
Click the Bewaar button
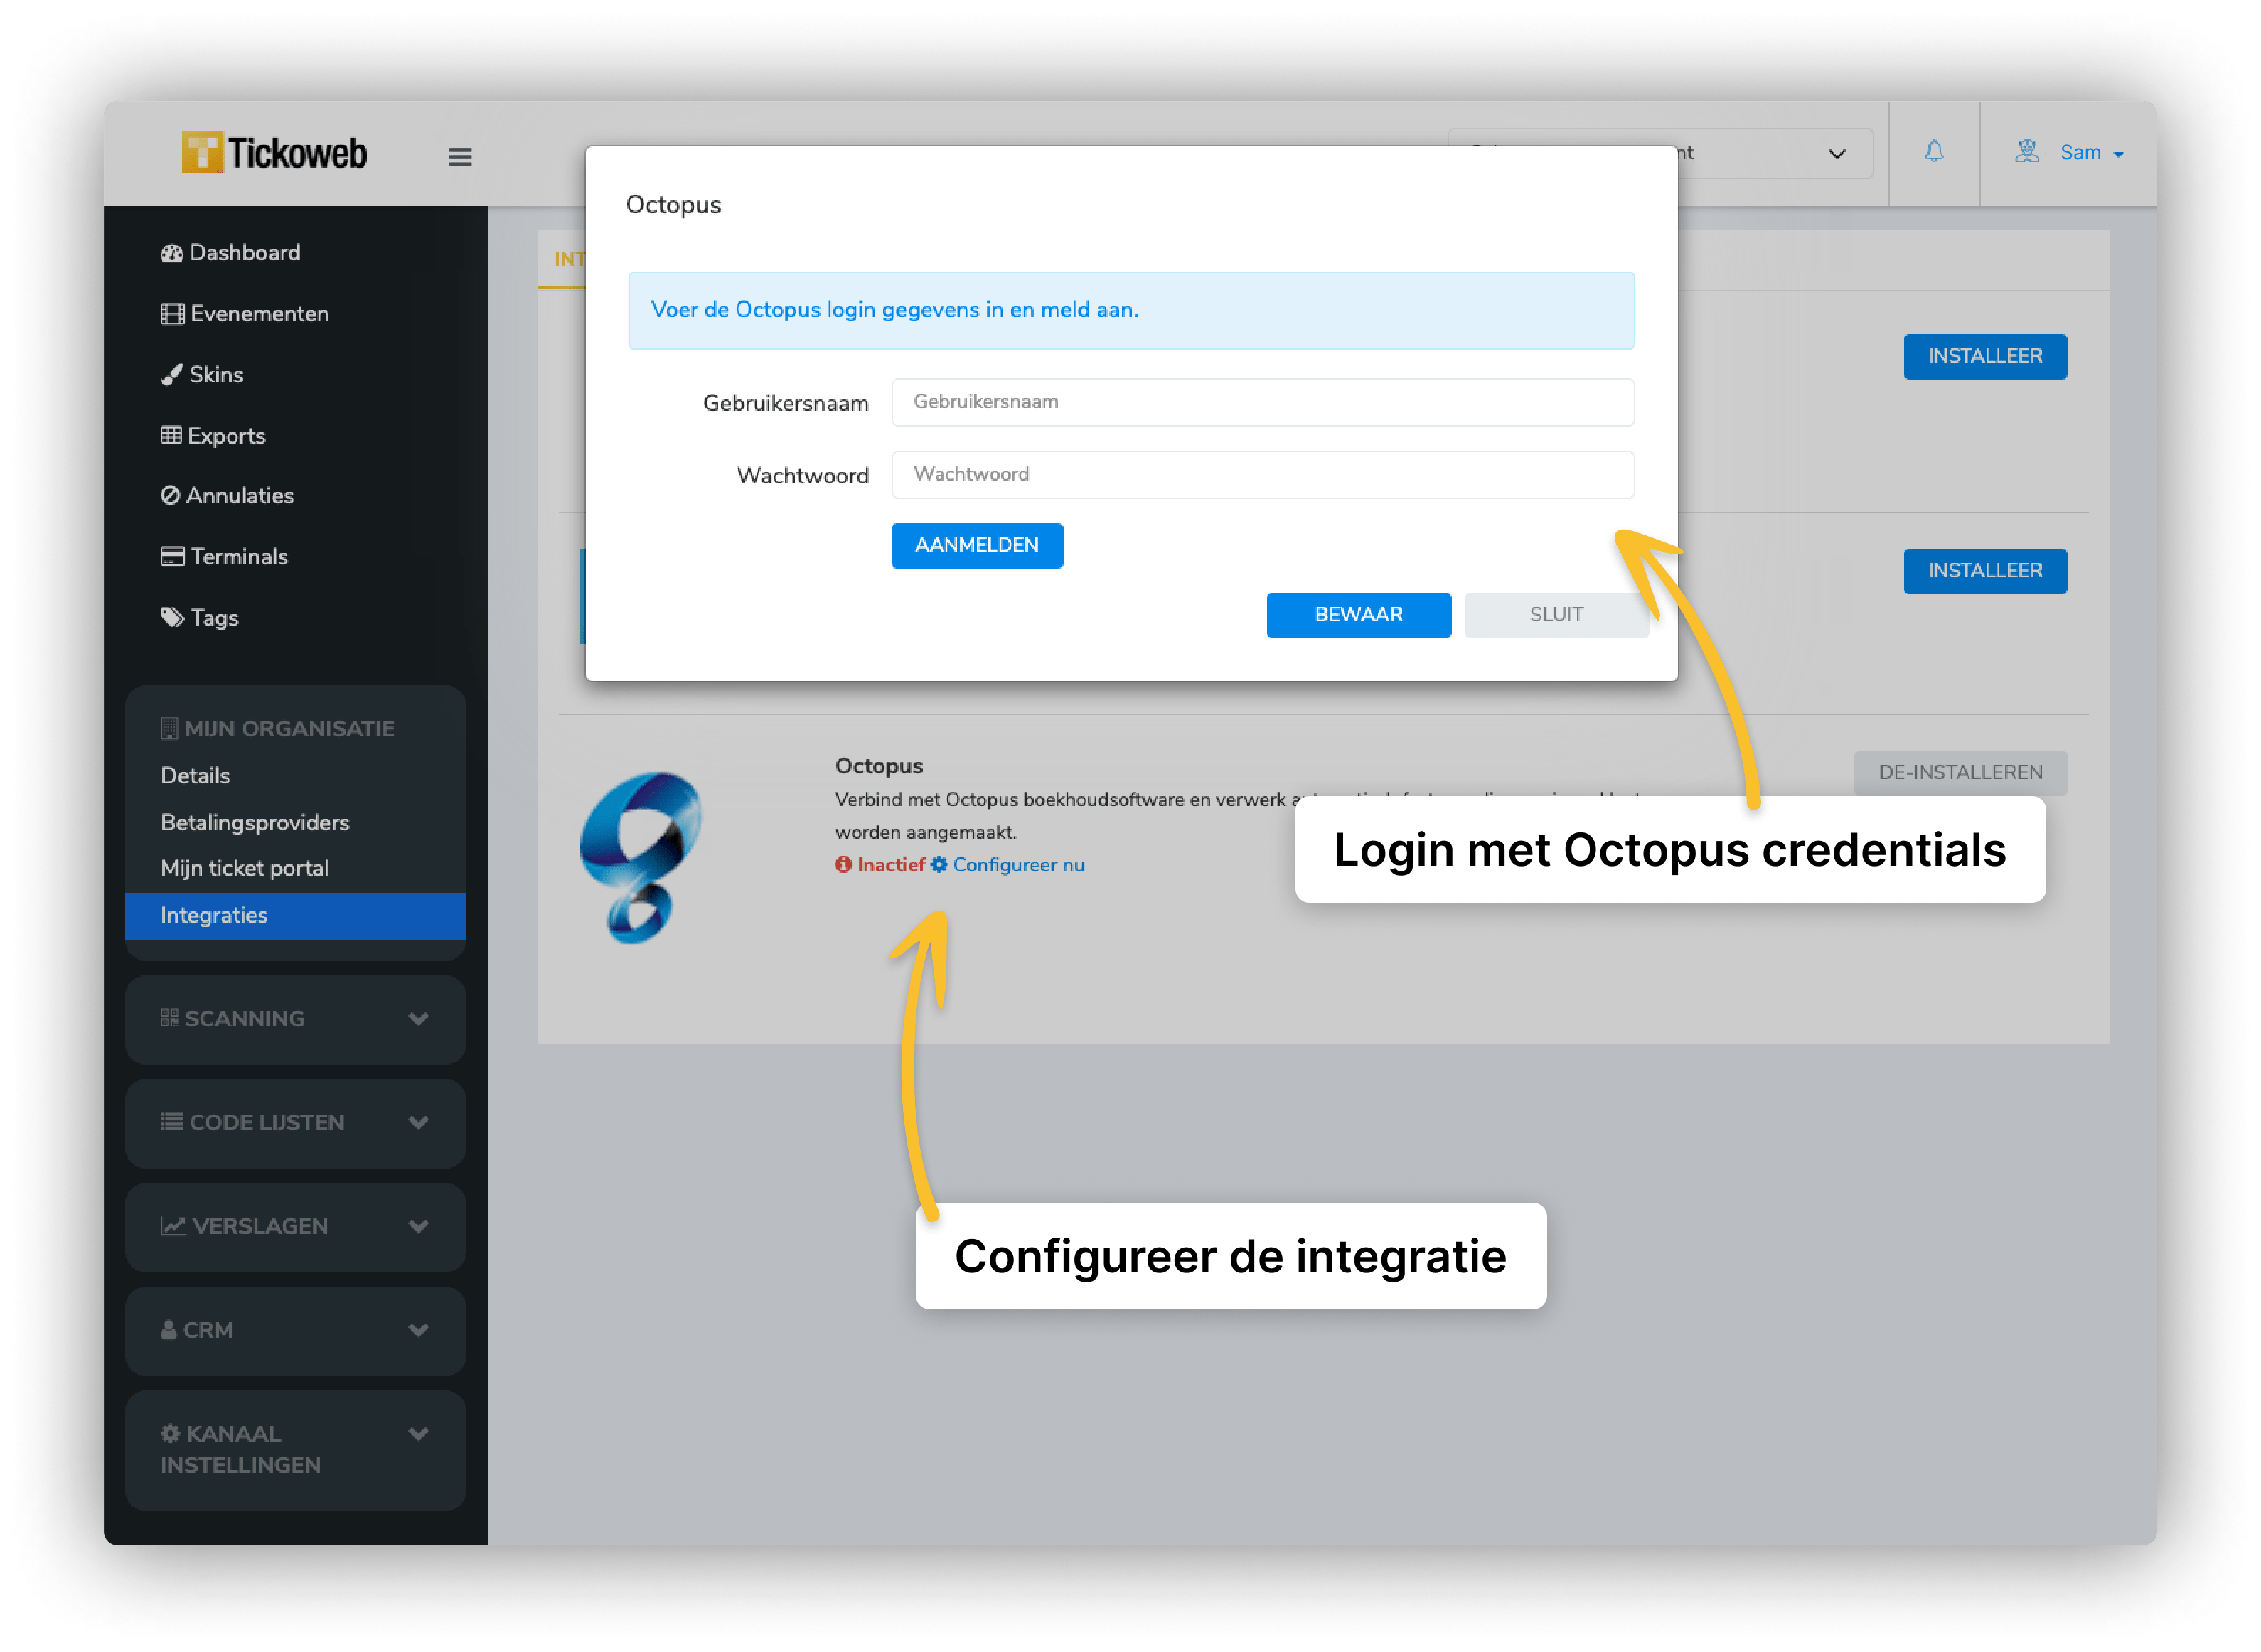click(x=1358, y=615)
